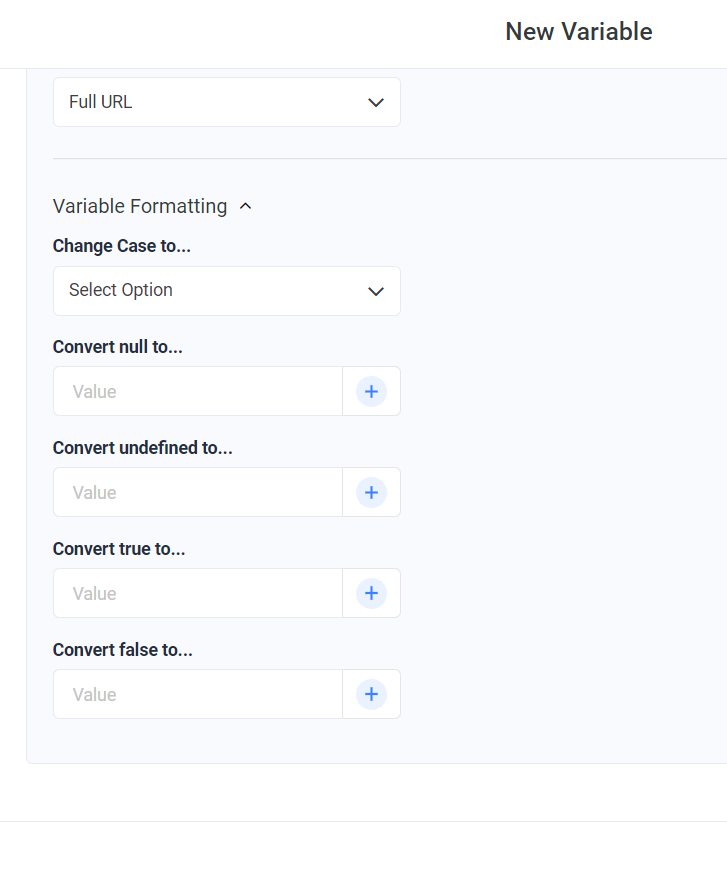Open the Full URL dropdown
The width and height of the screenshot is (727, 870).
tap(226, 102)
